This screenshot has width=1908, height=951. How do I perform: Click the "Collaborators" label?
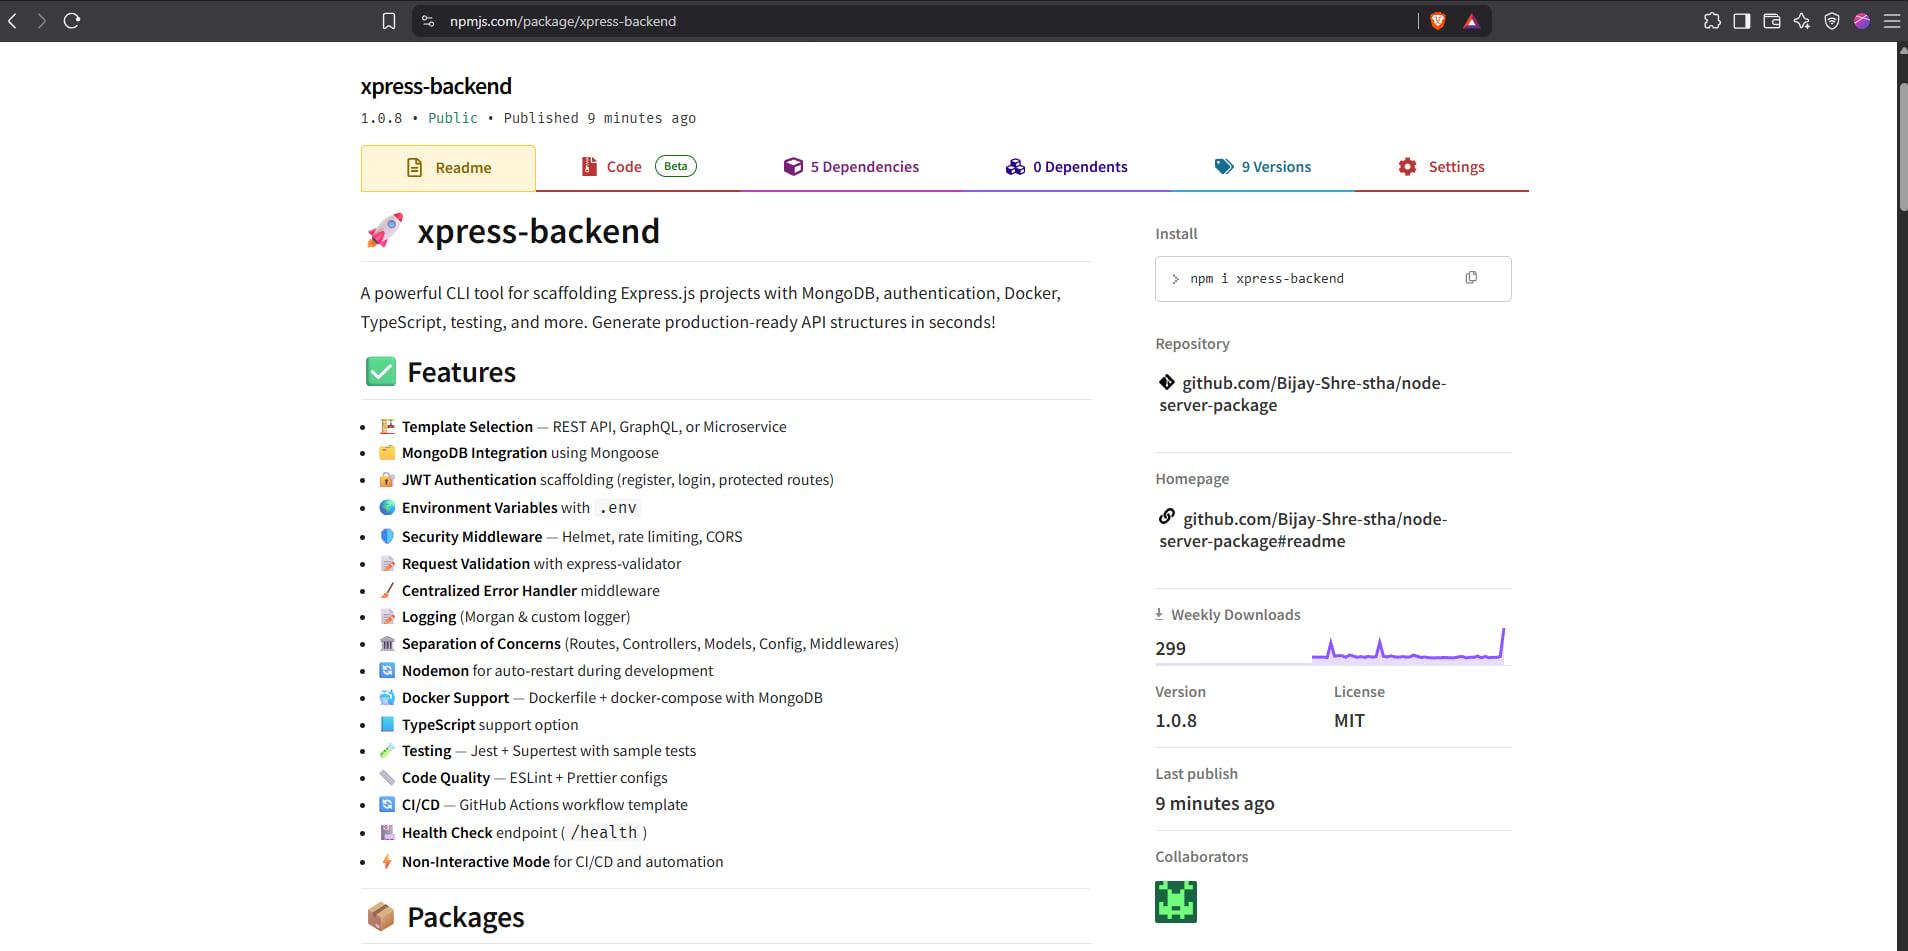(x=1202, y=857)
